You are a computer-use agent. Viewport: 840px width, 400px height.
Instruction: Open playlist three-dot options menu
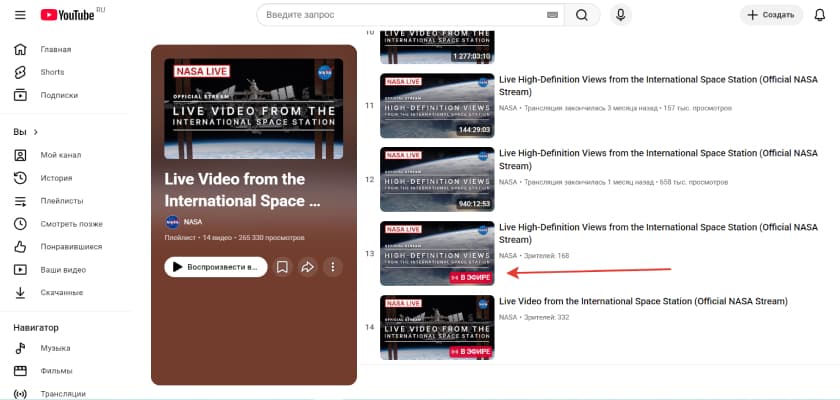coord(333,267)
